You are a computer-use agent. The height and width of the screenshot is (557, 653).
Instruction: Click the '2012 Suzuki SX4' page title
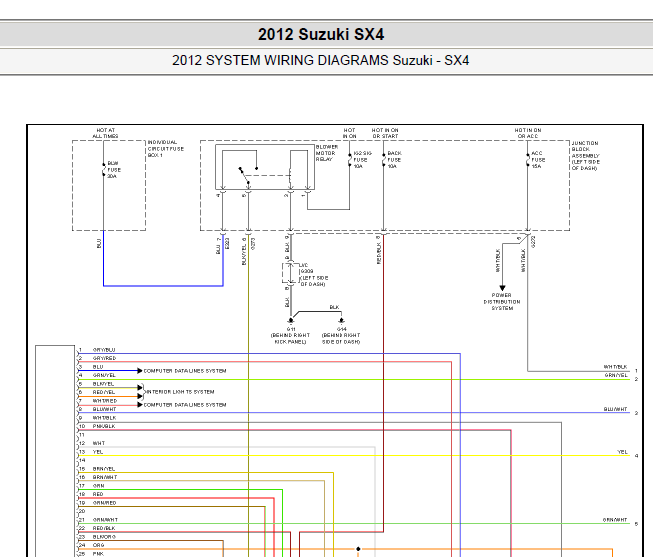tap(321, 35)
